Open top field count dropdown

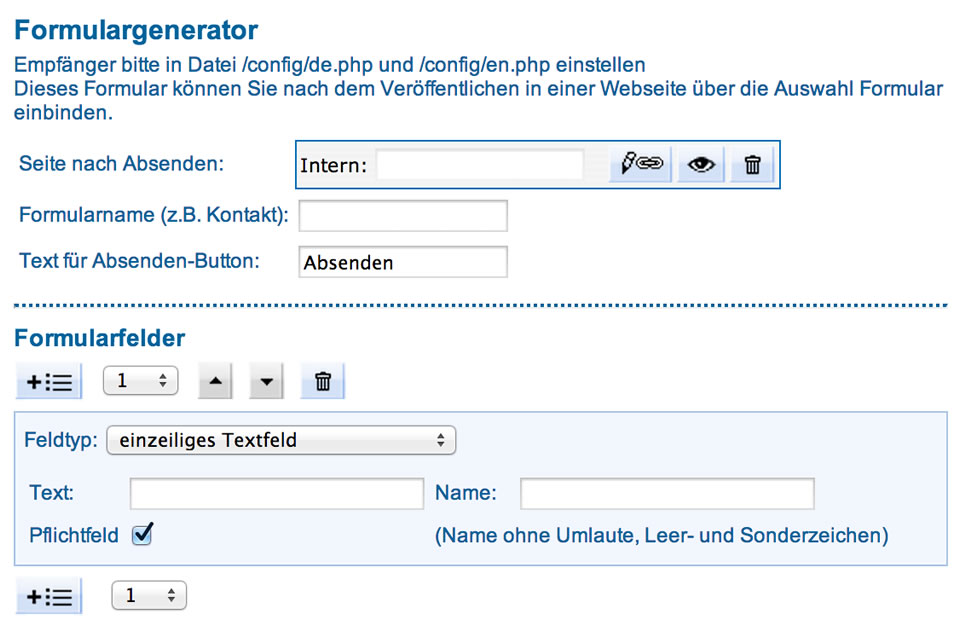pos(140,381)
